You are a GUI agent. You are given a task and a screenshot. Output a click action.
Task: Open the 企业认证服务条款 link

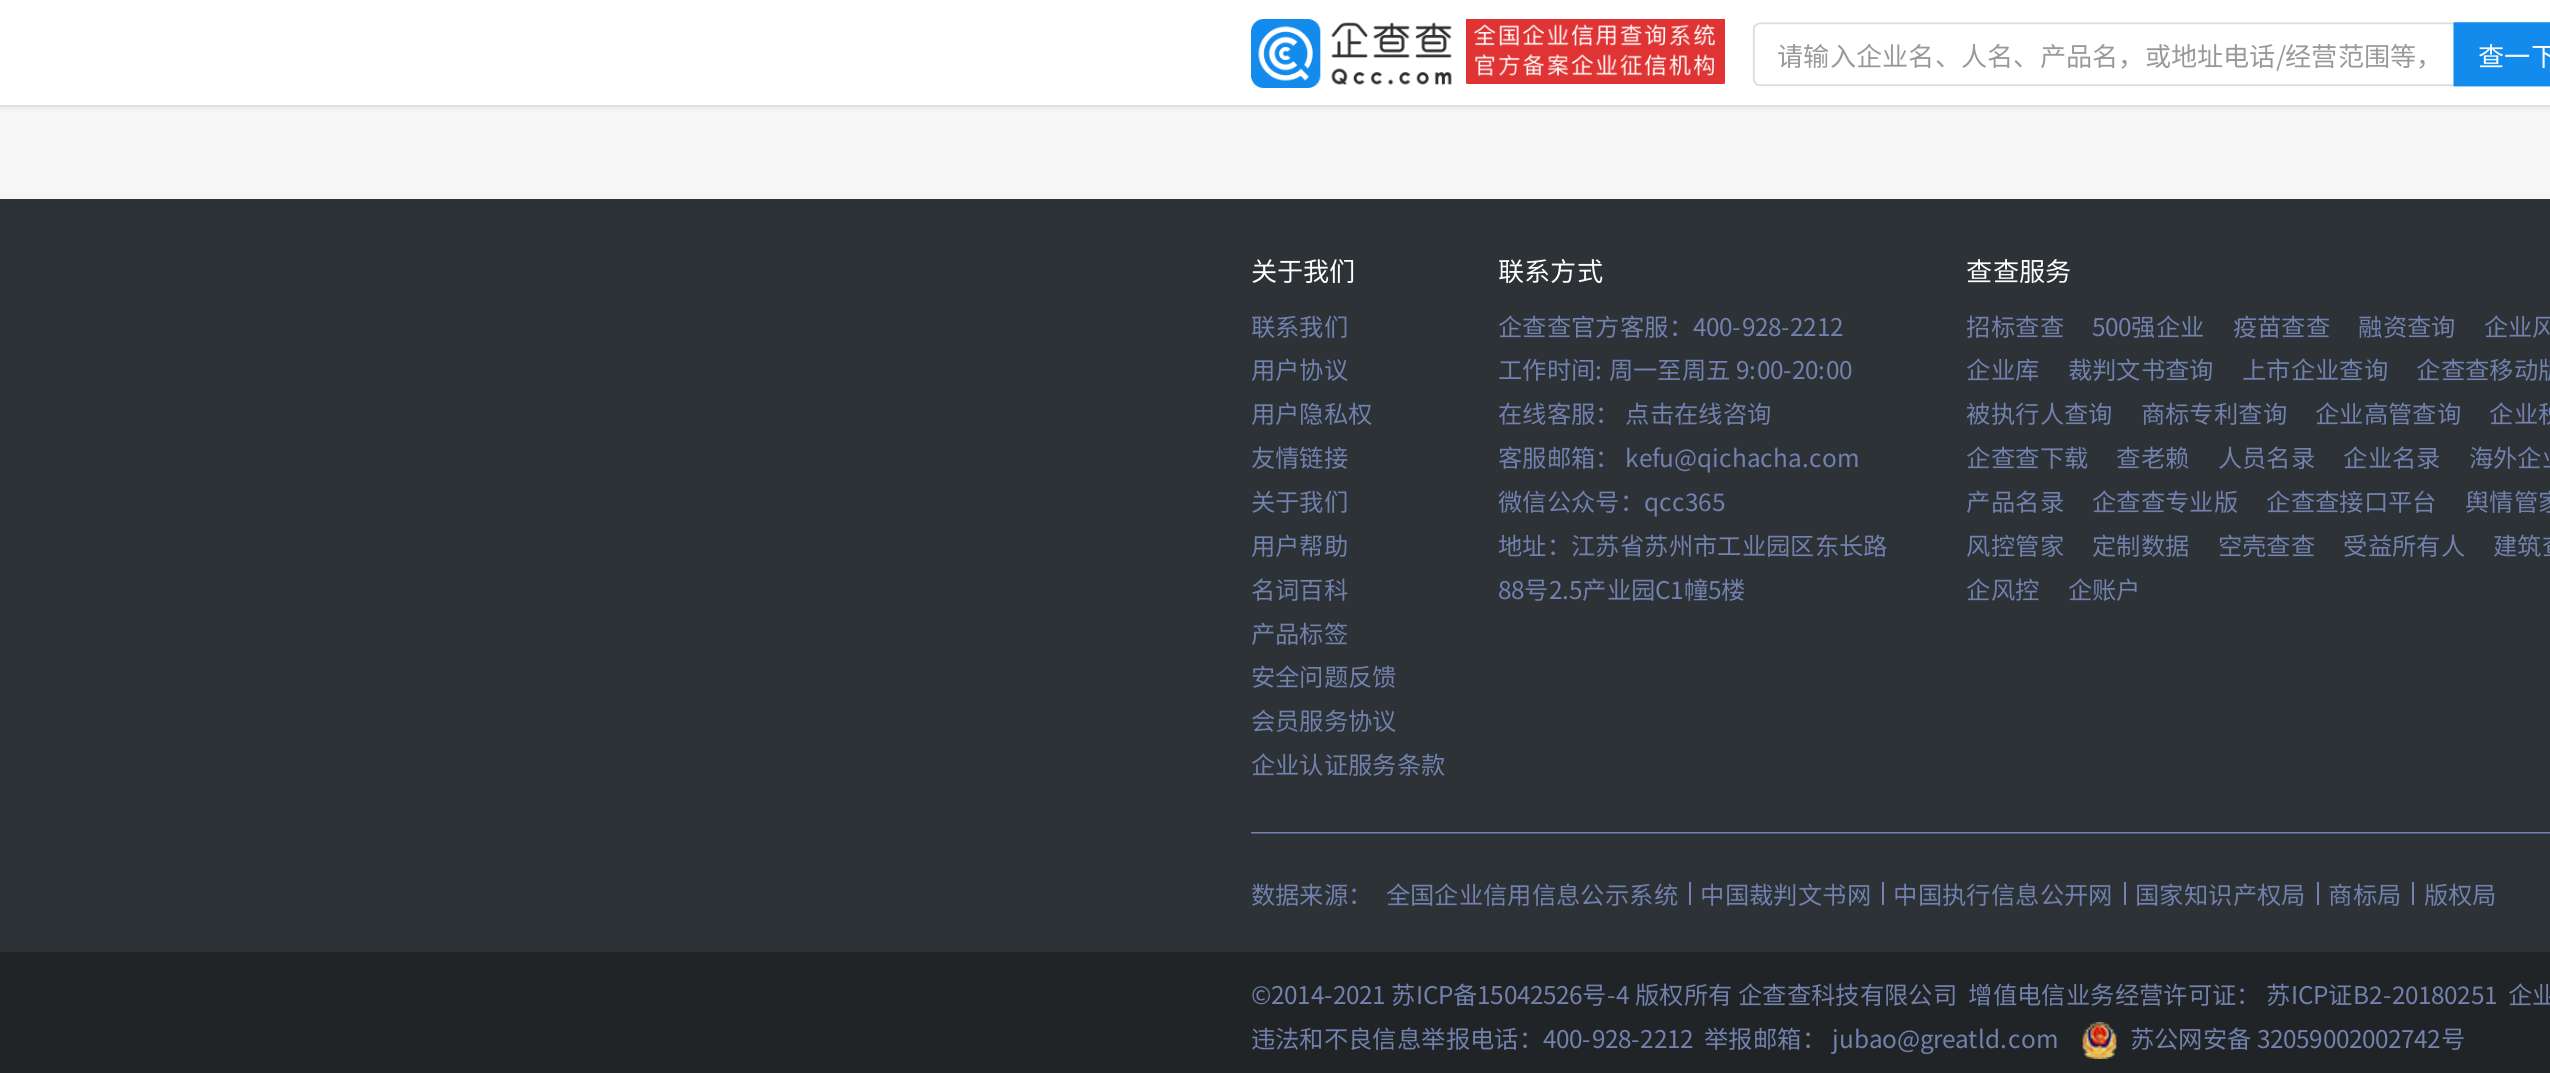click(1348, 765)
